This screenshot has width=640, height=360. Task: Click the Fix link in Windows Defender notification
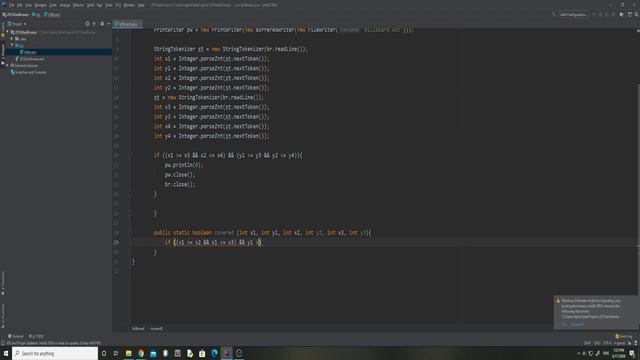564,324
